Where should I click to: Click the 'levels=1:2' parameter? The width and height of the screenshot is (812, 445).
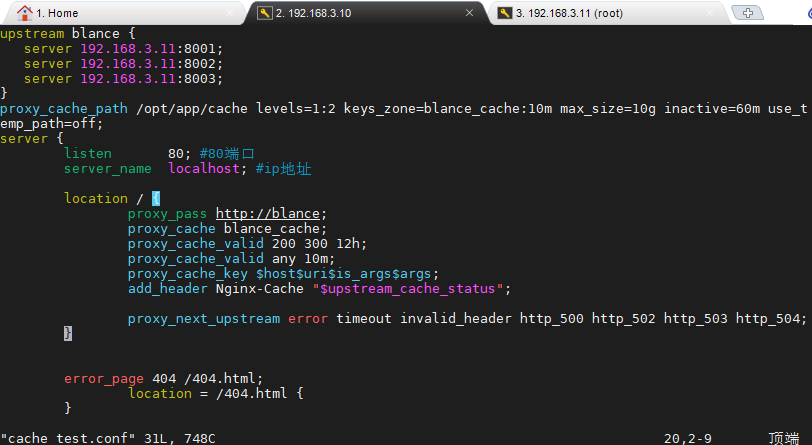(x=295, y=109)
